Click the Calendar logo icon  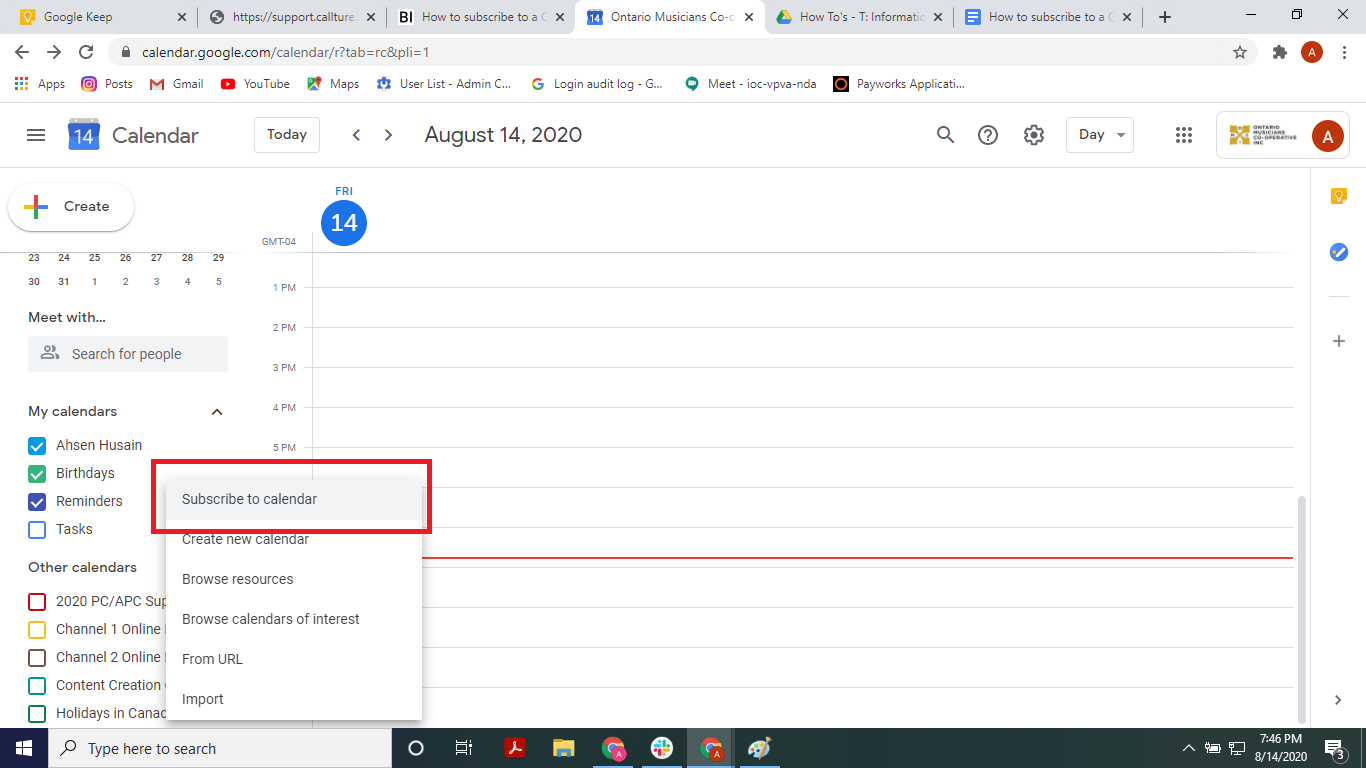[x=84, y=135]
